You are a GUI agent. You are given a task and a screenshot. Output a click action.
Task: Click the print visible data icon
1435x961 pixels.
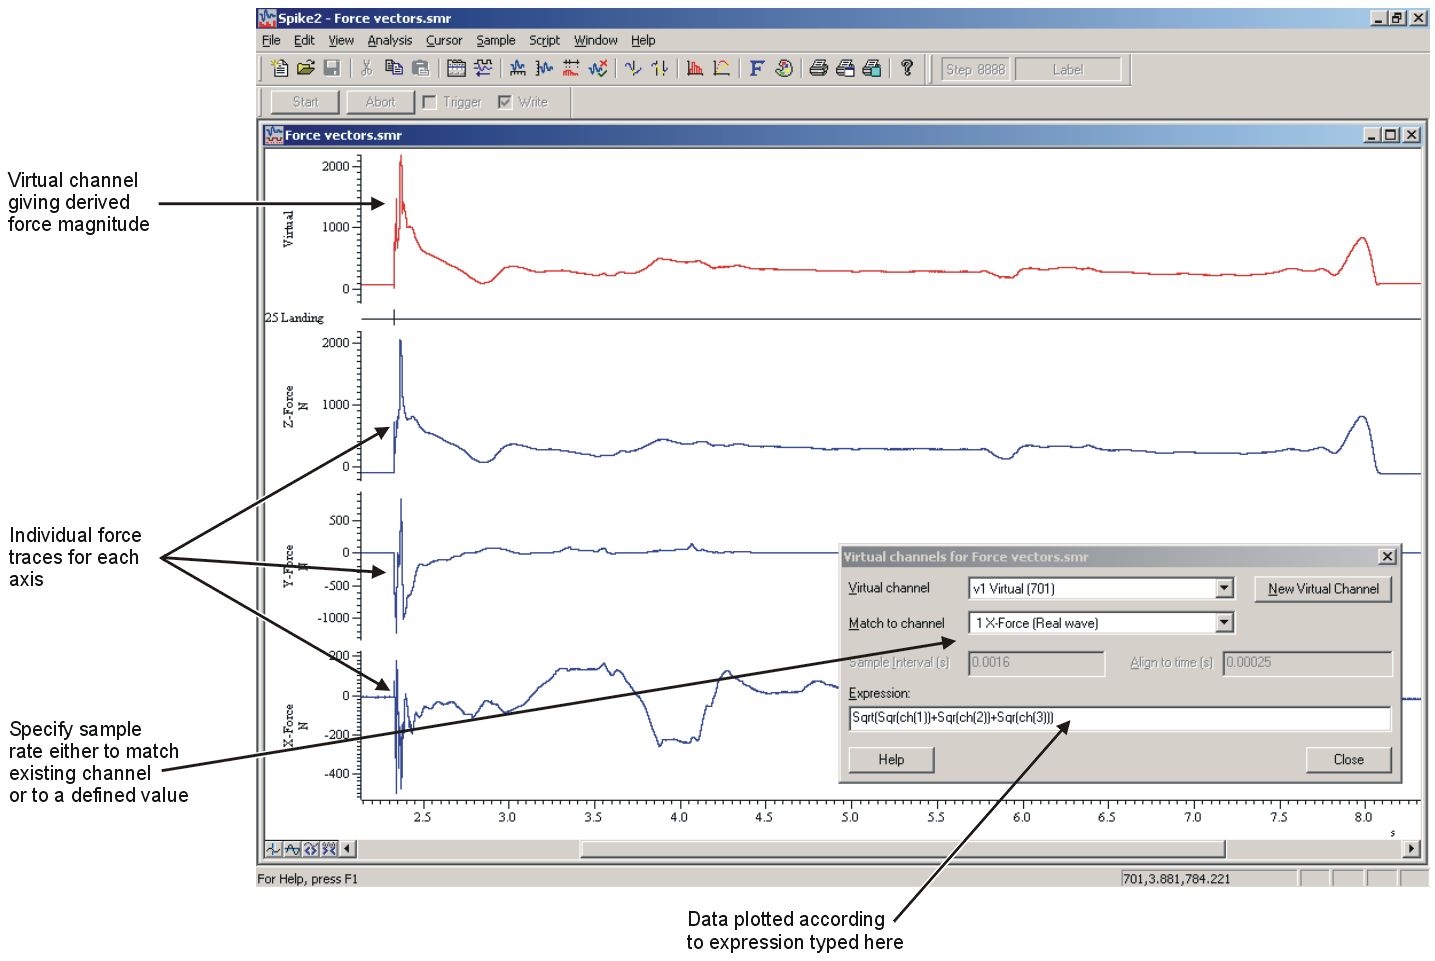[x=845, y=68]
